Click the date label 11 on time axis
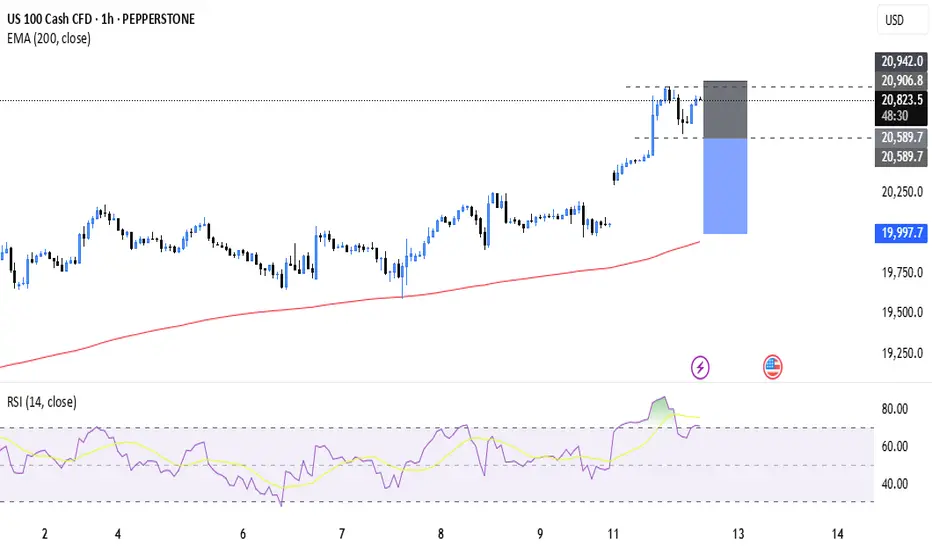 pyautogui.click(x=613, y=534)
